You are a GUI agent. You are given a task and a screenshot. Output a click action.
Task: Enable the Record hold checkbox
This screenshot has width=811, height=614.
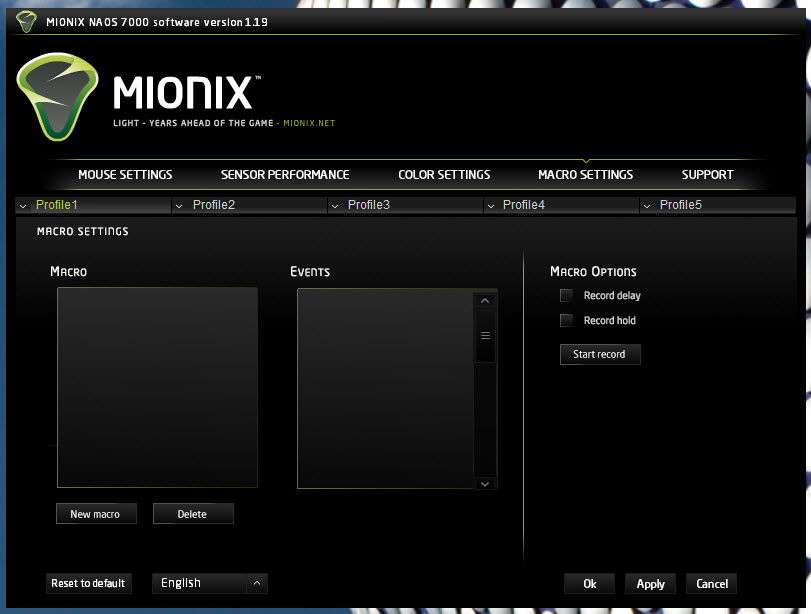566,320
